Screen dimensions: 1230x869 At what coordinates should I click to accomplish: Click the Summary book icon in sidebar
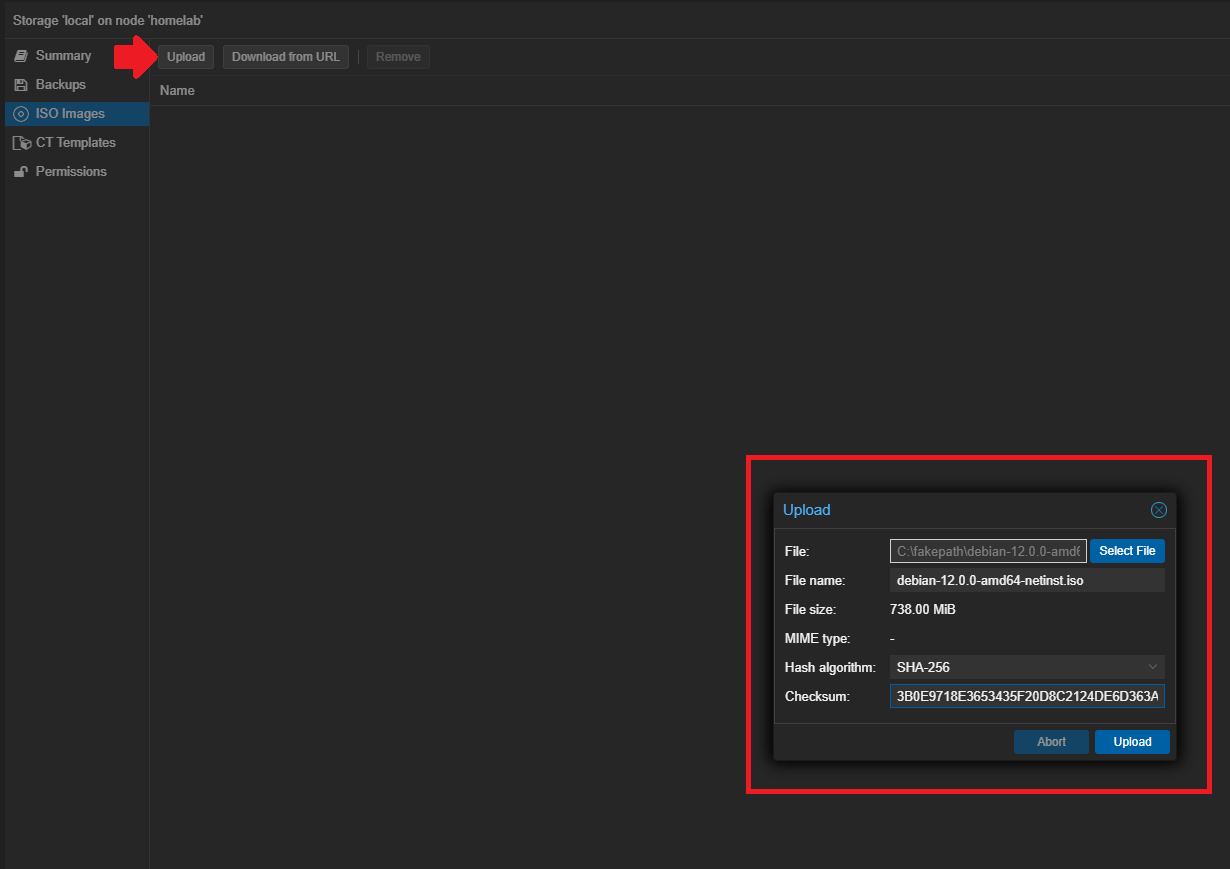20,56
